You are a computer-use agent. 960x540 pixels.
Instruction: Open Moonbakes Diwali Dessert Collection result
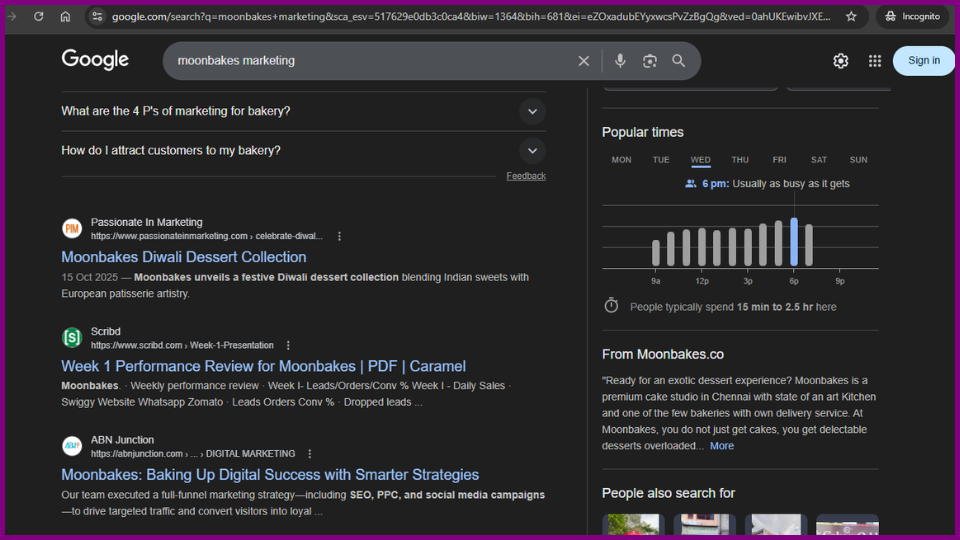pos(184,257)
